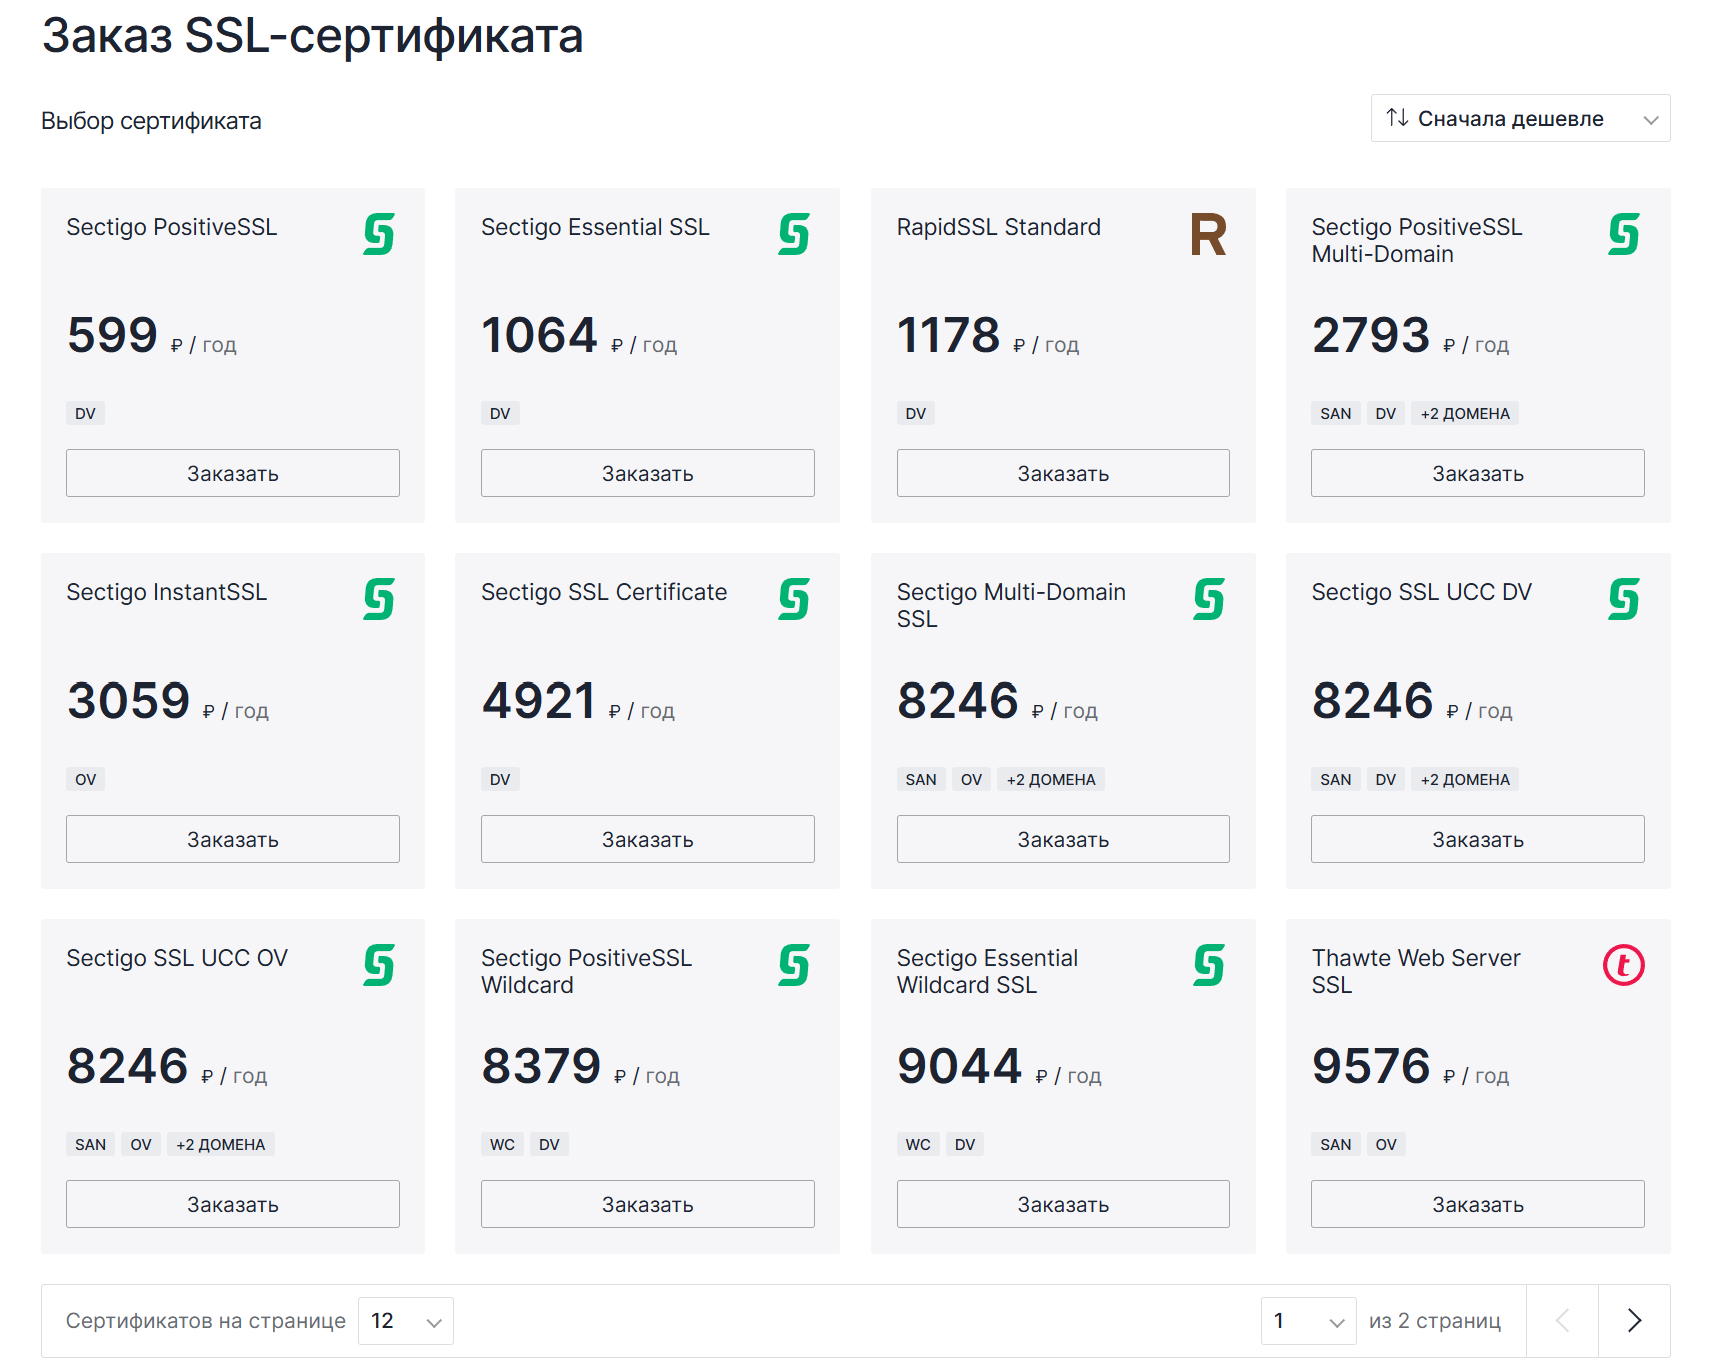Click Sectigo logo on Multi-Domain SSL card
The image size is (1734, 1362).
click(1209, 600)
